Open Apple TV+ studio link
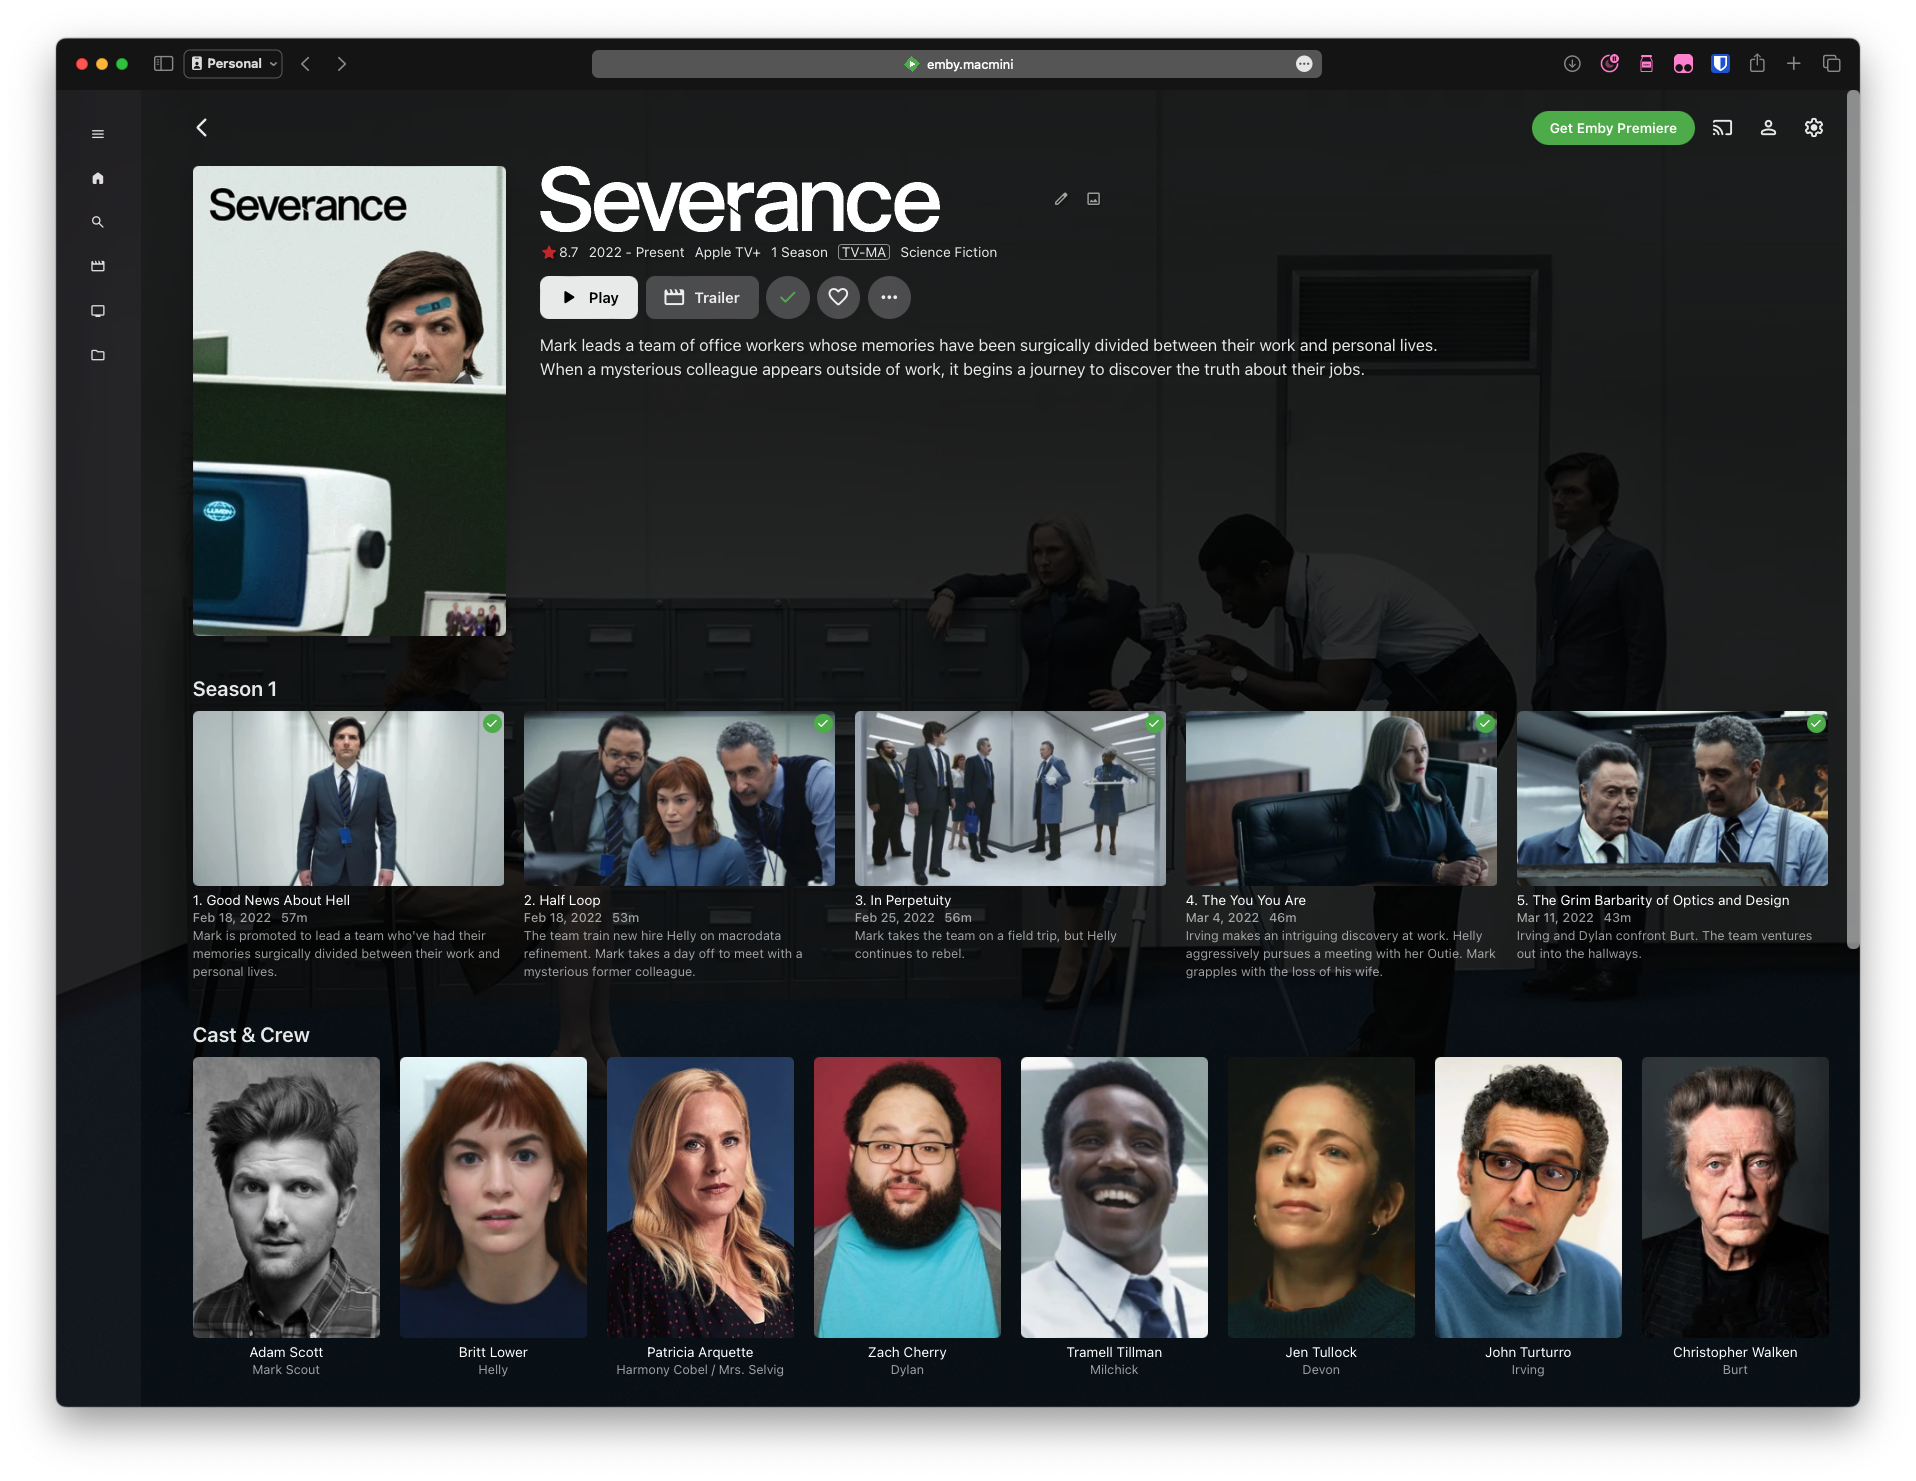Image resolution: width=1916 pixels, height=1481 pixels. pos(727,252)
